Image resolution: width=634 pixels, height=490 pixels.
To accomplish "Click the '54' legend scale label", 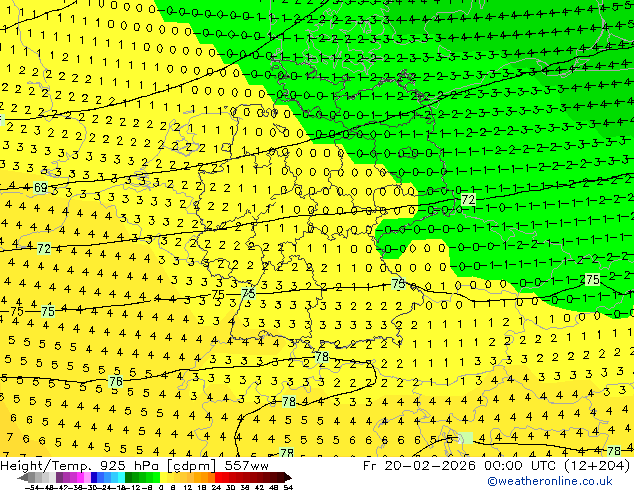I will pyautogui.click(x=288, y=487).
